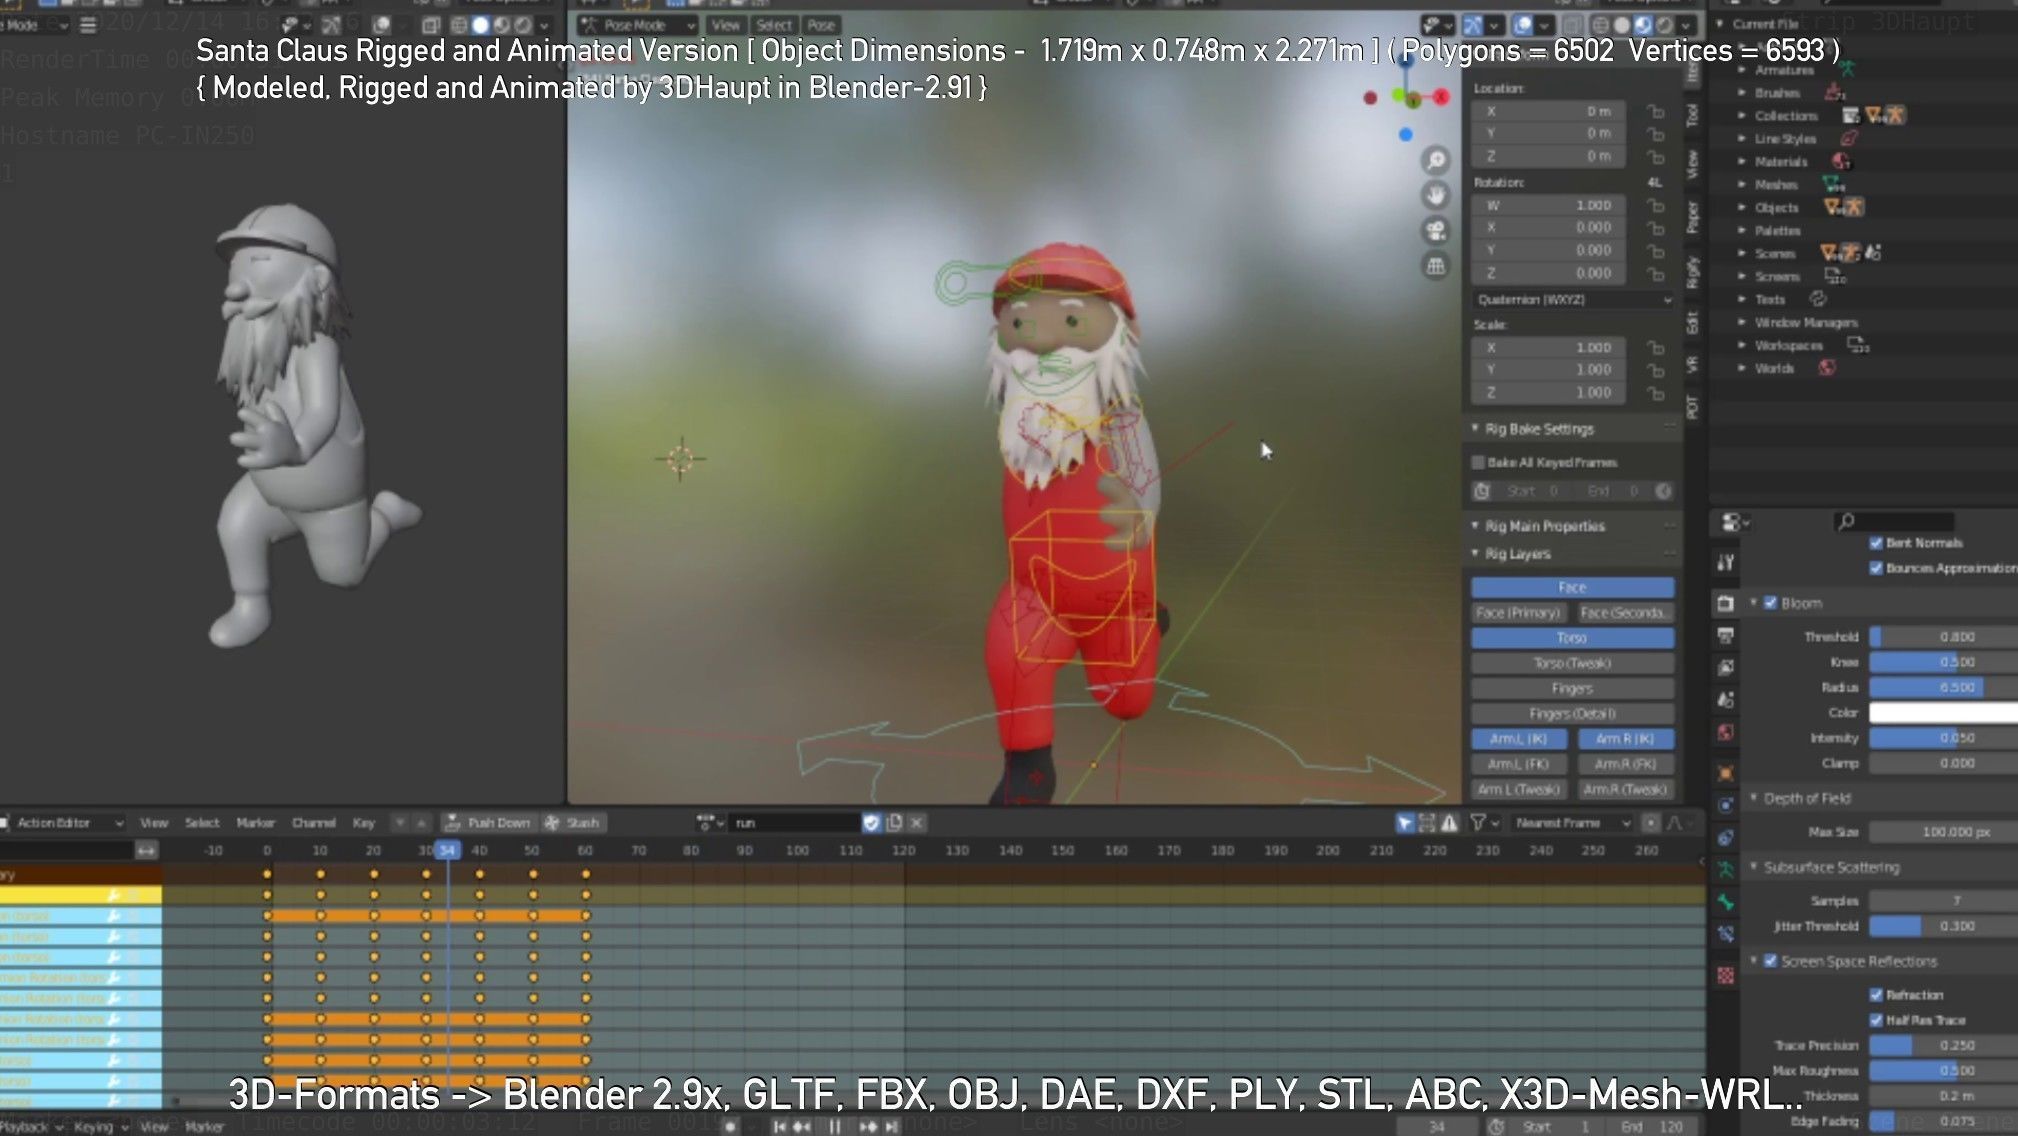Toggle camera view icon in viewport
The image size is (2018, 1136).
tap(1436, 230)
